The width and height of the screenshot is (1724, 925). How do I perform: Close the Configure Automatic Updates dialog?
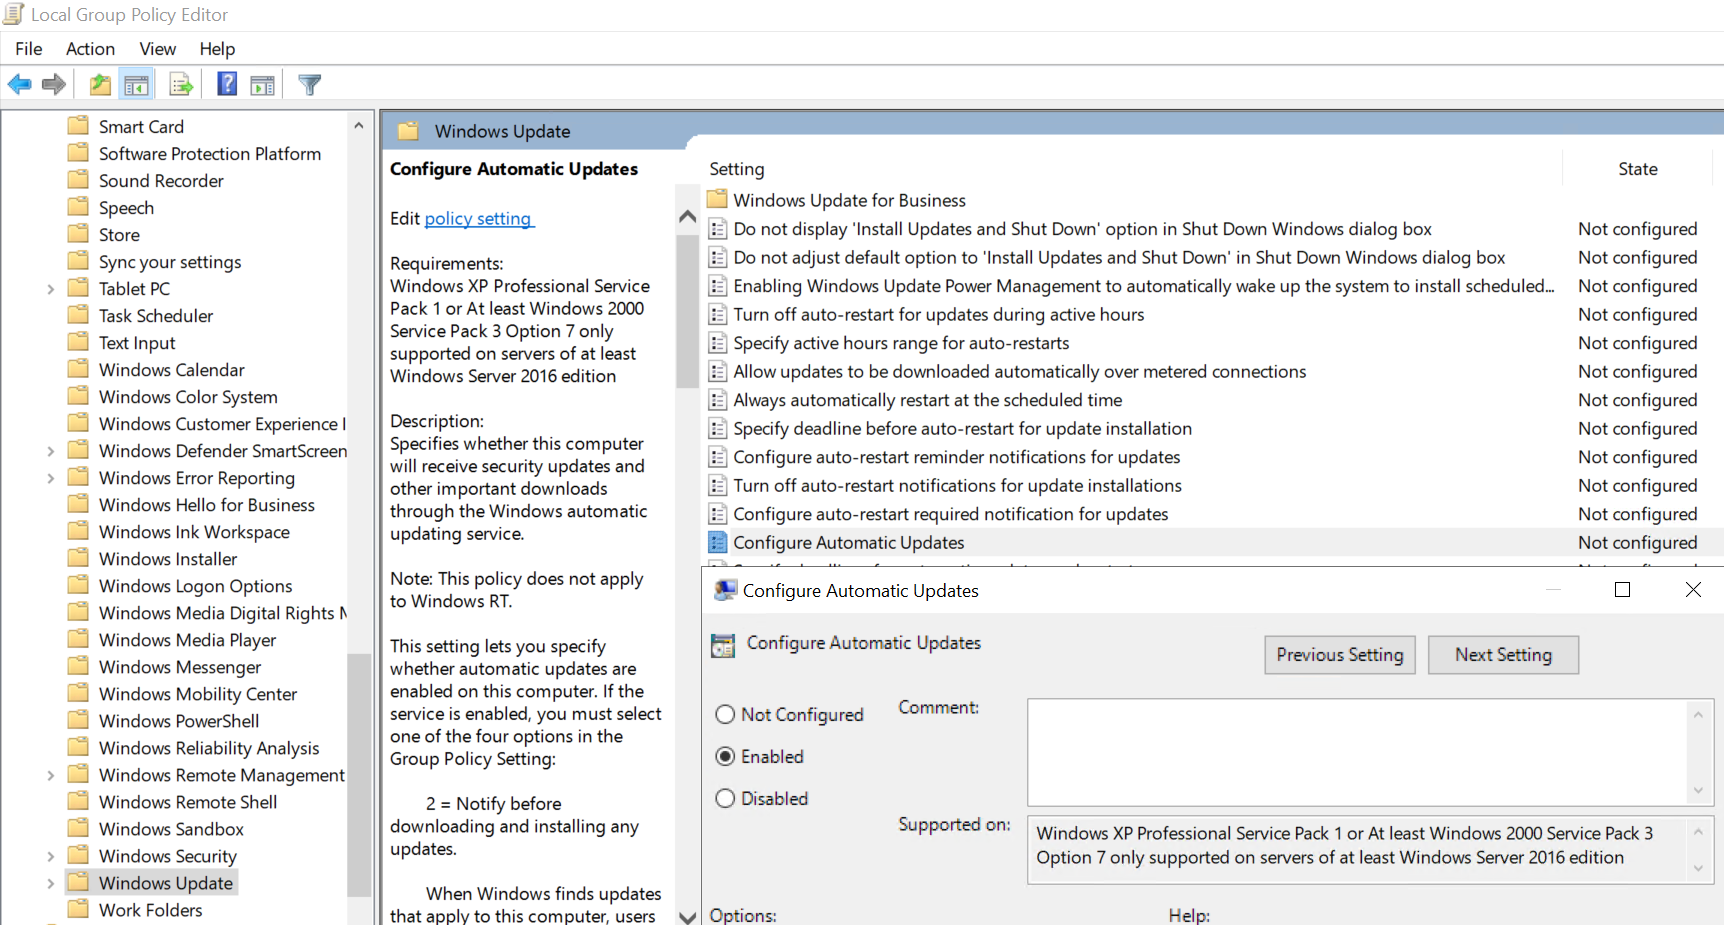click(1693, 590)
